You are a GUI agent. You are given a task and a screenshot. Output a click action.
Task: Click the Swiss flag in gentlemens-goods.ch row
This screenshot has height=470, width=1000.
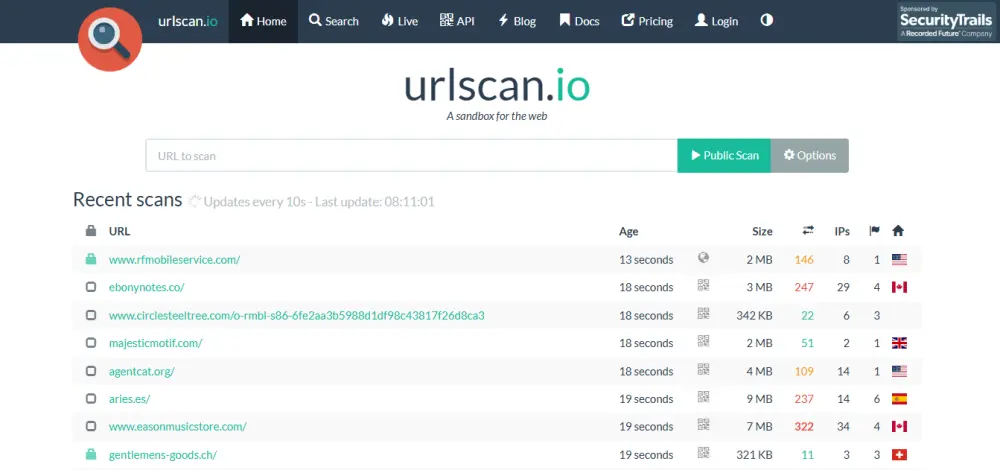[x=899, y=455]
